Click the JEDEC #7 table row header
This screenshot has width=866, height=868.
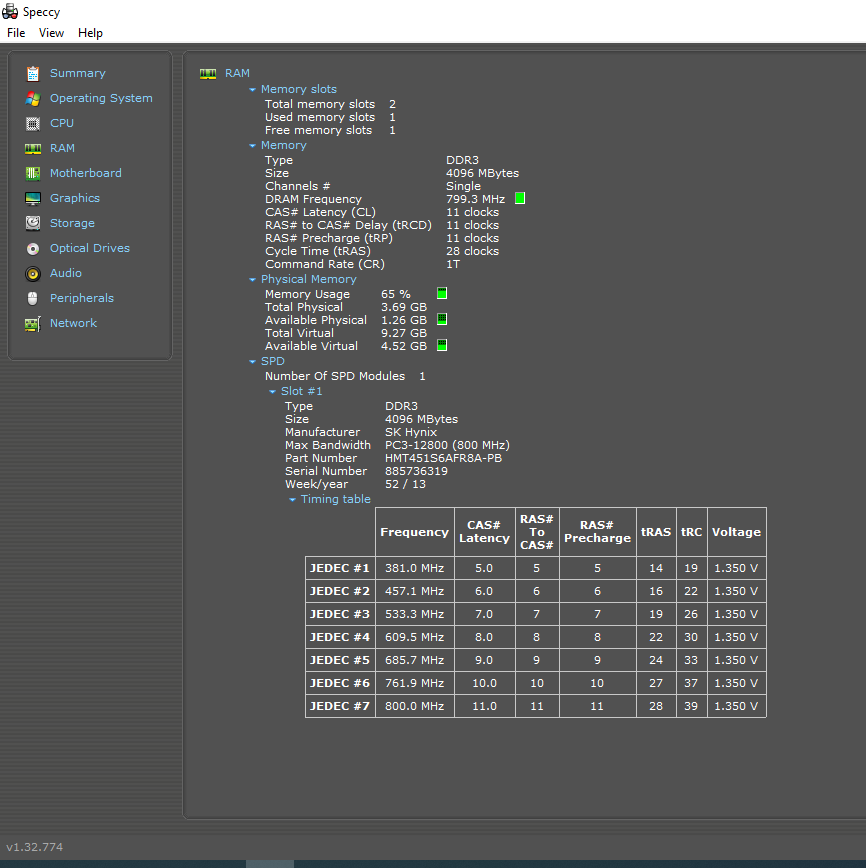pos(340,706)
